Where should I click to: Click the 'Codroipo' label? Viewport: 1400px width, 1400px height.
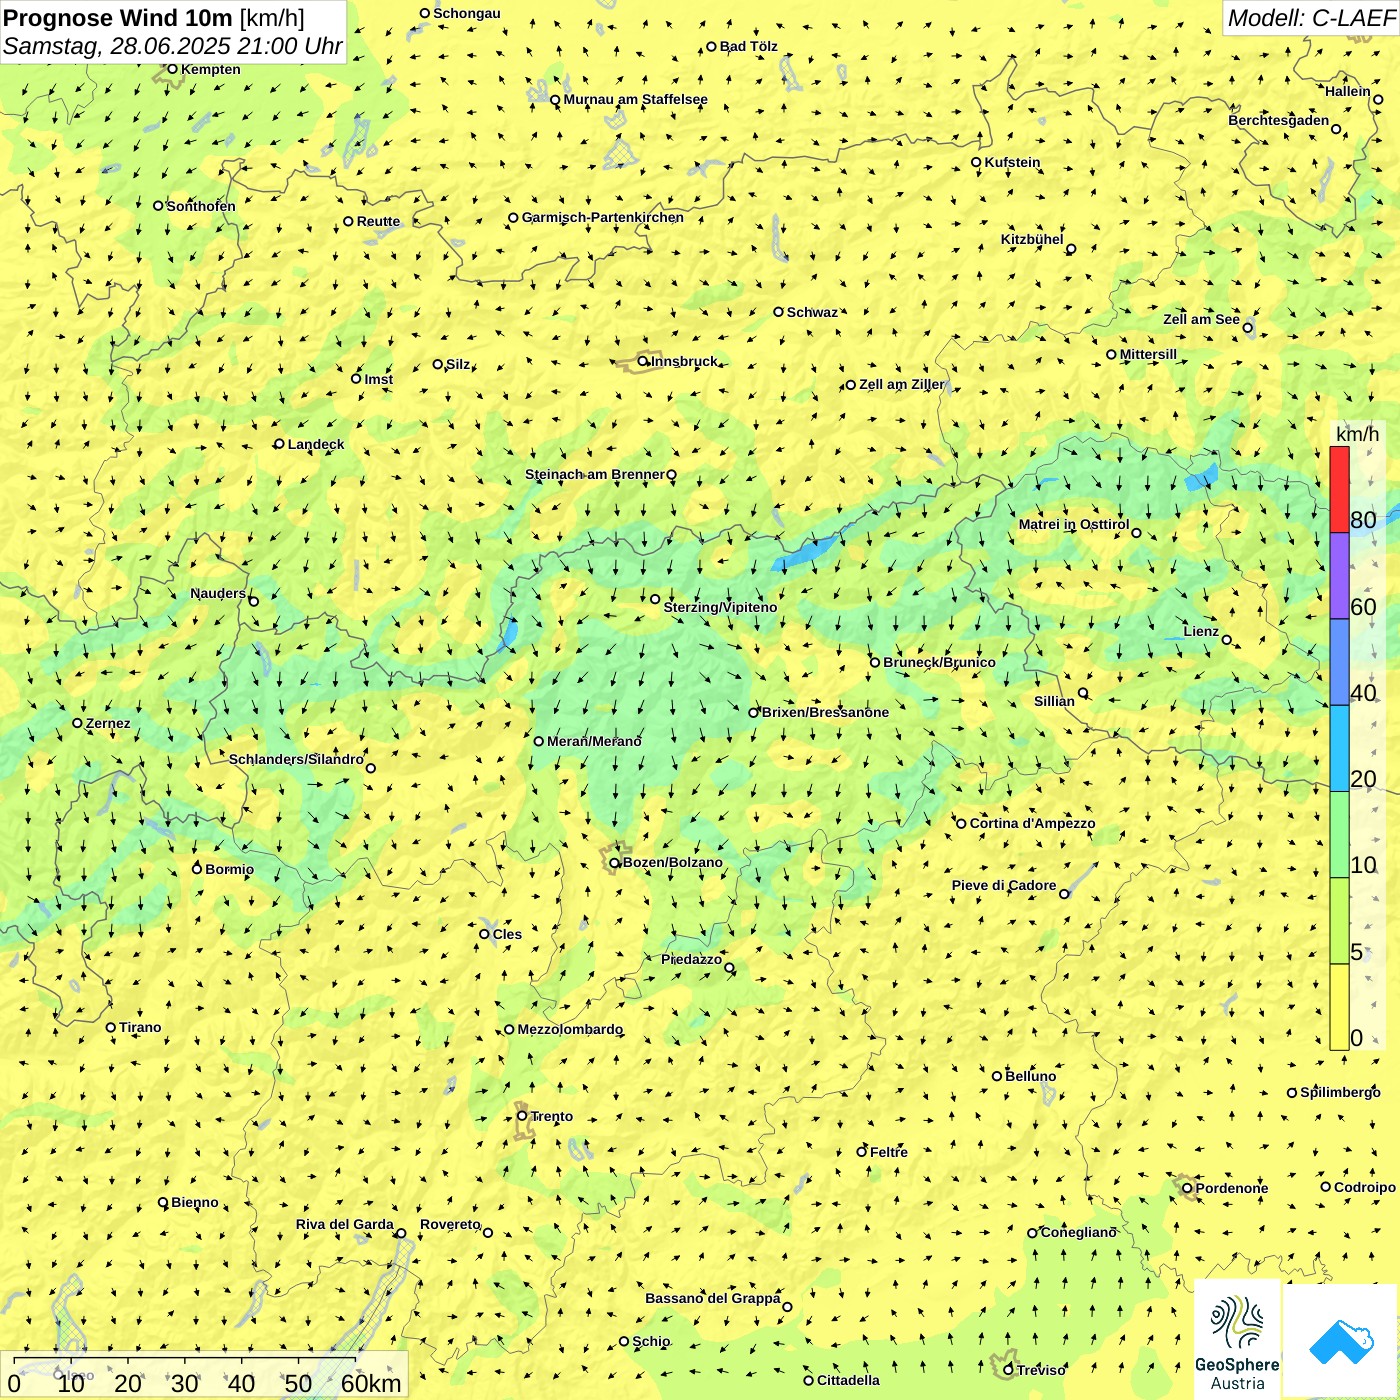tap(1365, 1187)
